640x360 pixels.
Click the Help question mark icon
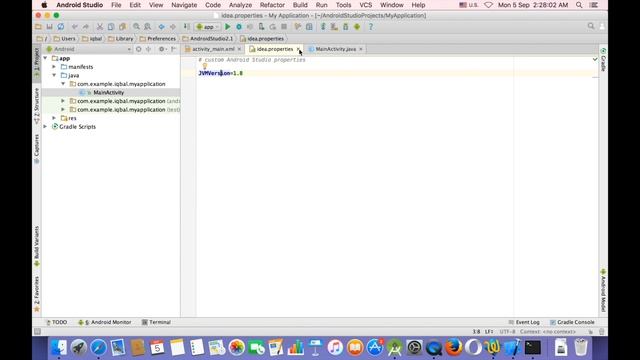click(371, 27)
